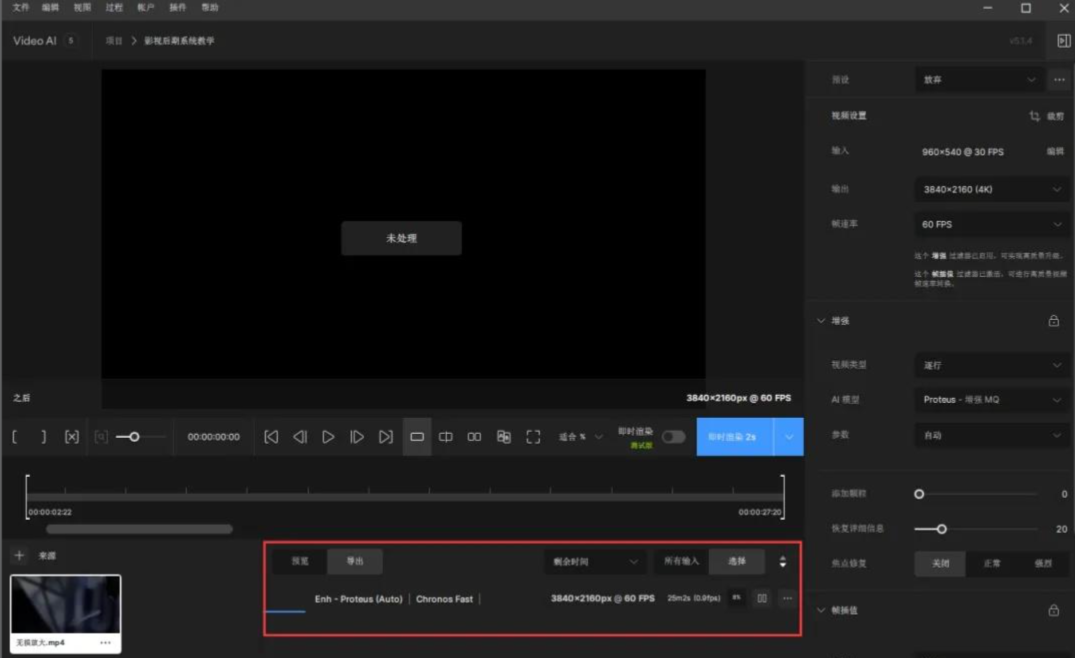
Task: Switch to split-view comparison mode
Action: [x=446, y=437]
